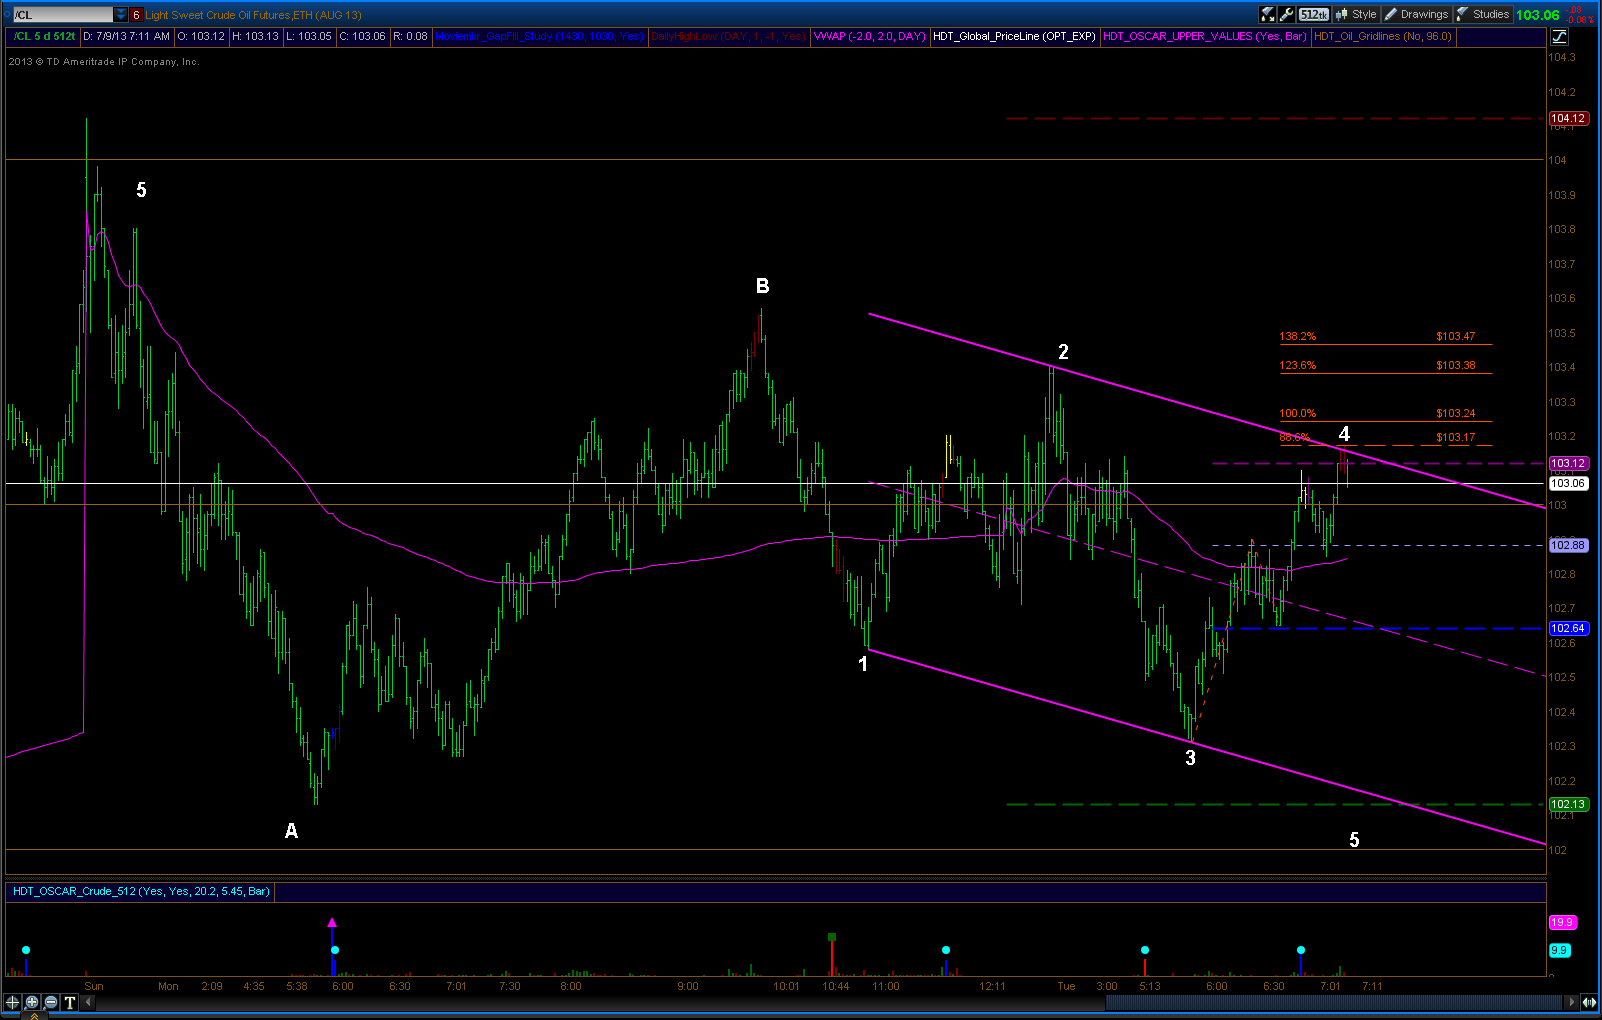Click the green square oscillator marker
Viewport: 1602px width, 1020px height.
[x=832, y=937]
